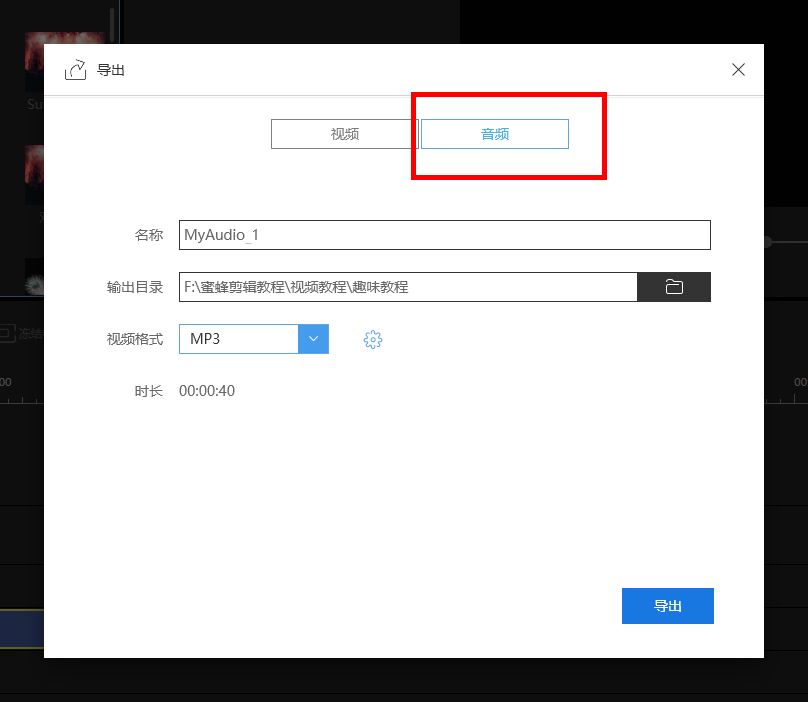808x702 pixels.
Task: Close the 导出 dialog
Action: coord(738,70)
